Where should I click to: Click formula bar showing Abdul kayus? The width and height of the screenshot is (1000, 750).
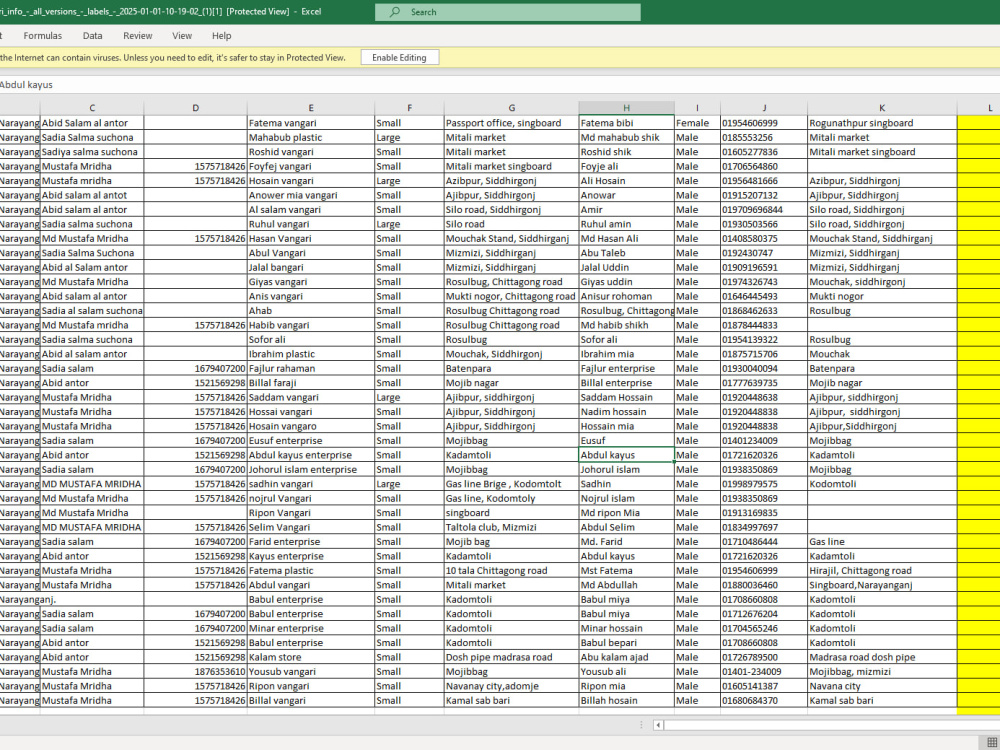[497, 85]
